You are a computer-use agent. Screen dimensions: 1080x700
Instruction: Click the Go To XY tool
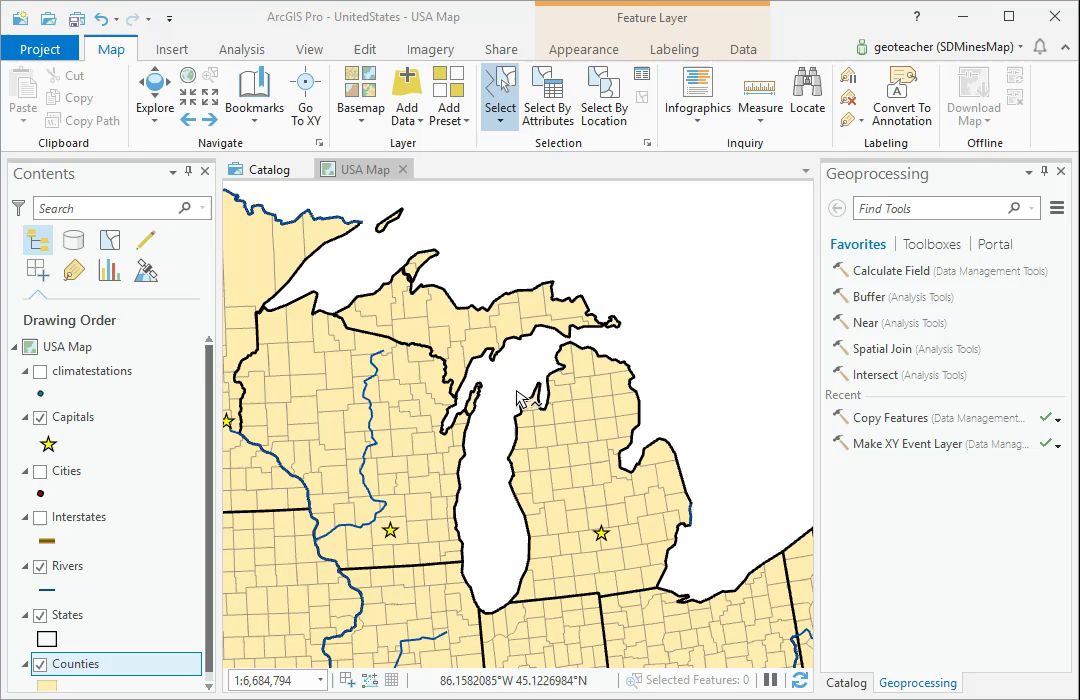coord(305,96)
